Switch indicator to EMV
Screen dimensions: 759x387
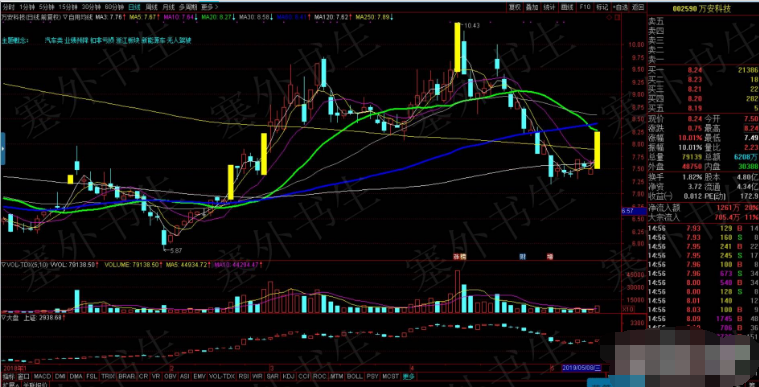(199, 376)
